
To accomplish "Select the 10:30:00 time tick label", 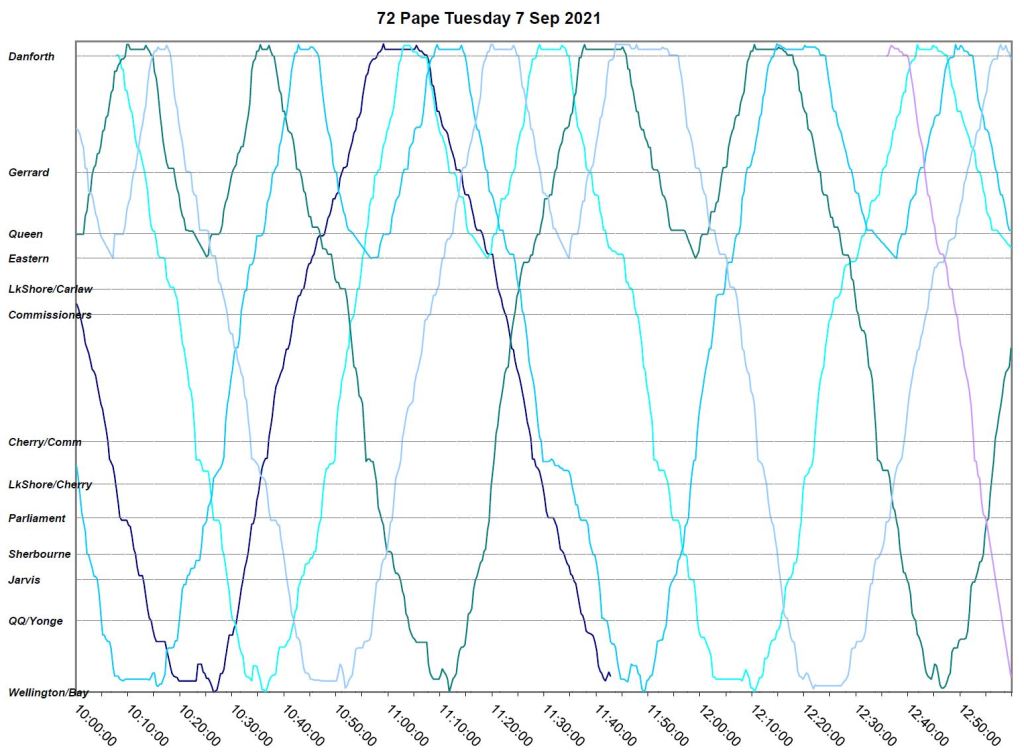I will pyautogui.click(x=253, y=724).
